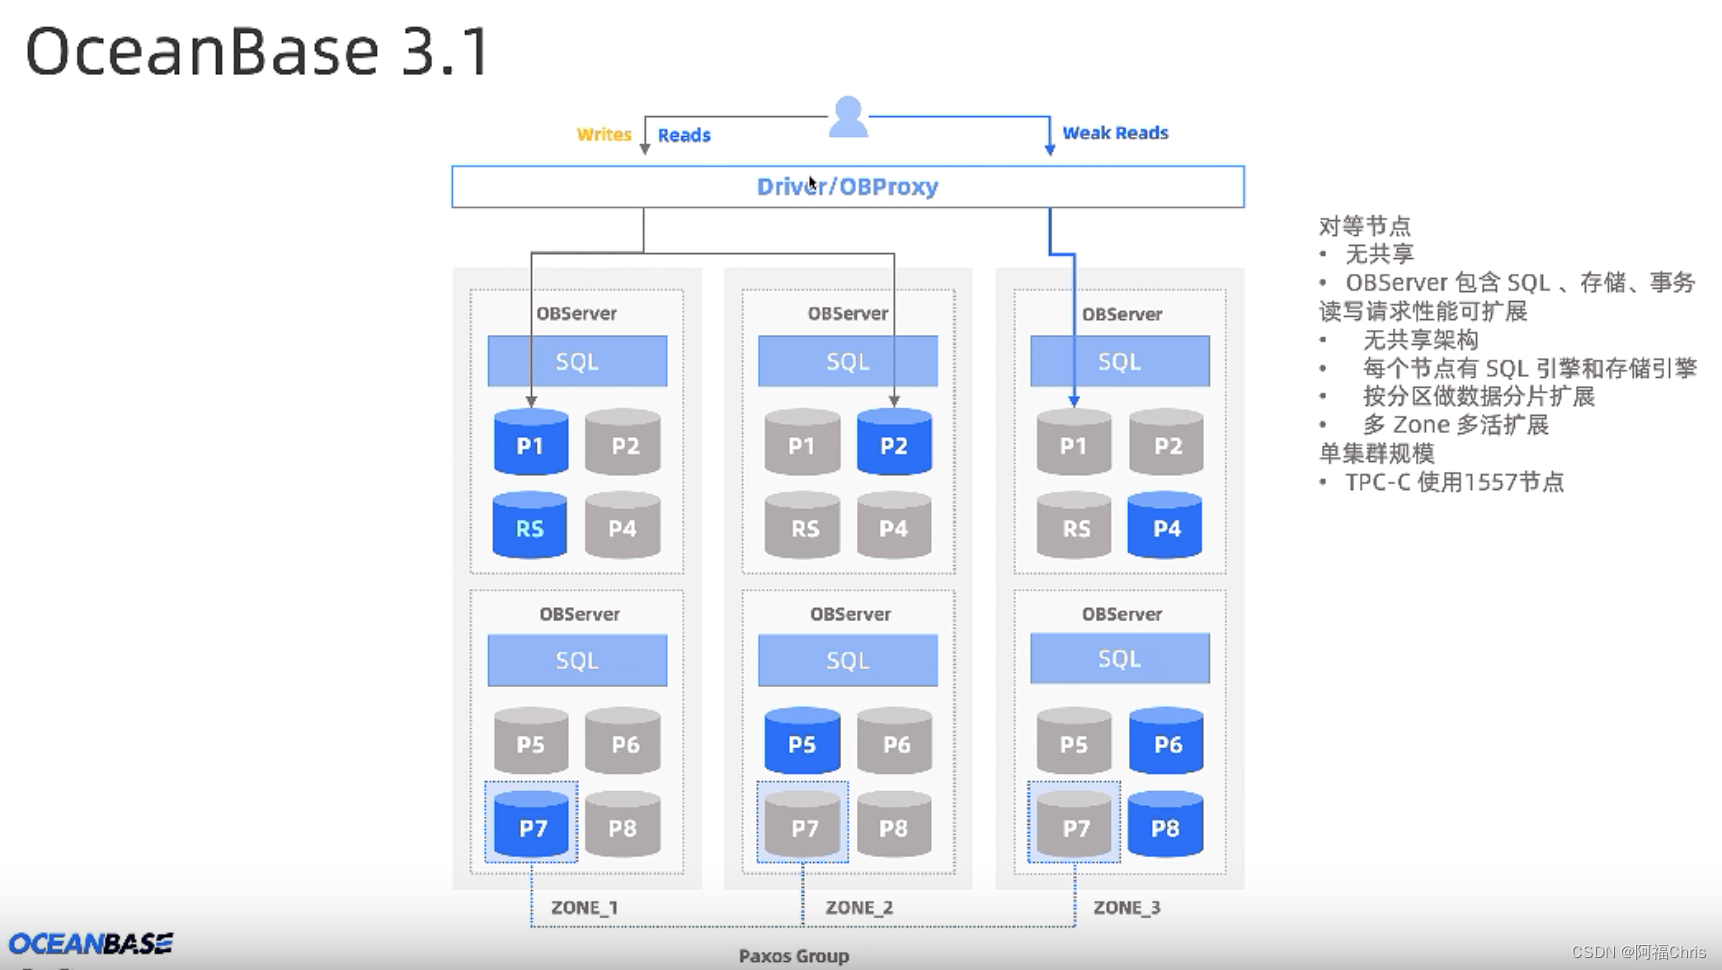
Task: Click the '多 Zone 多活扩展' bullet
Action: [1456, 425]
